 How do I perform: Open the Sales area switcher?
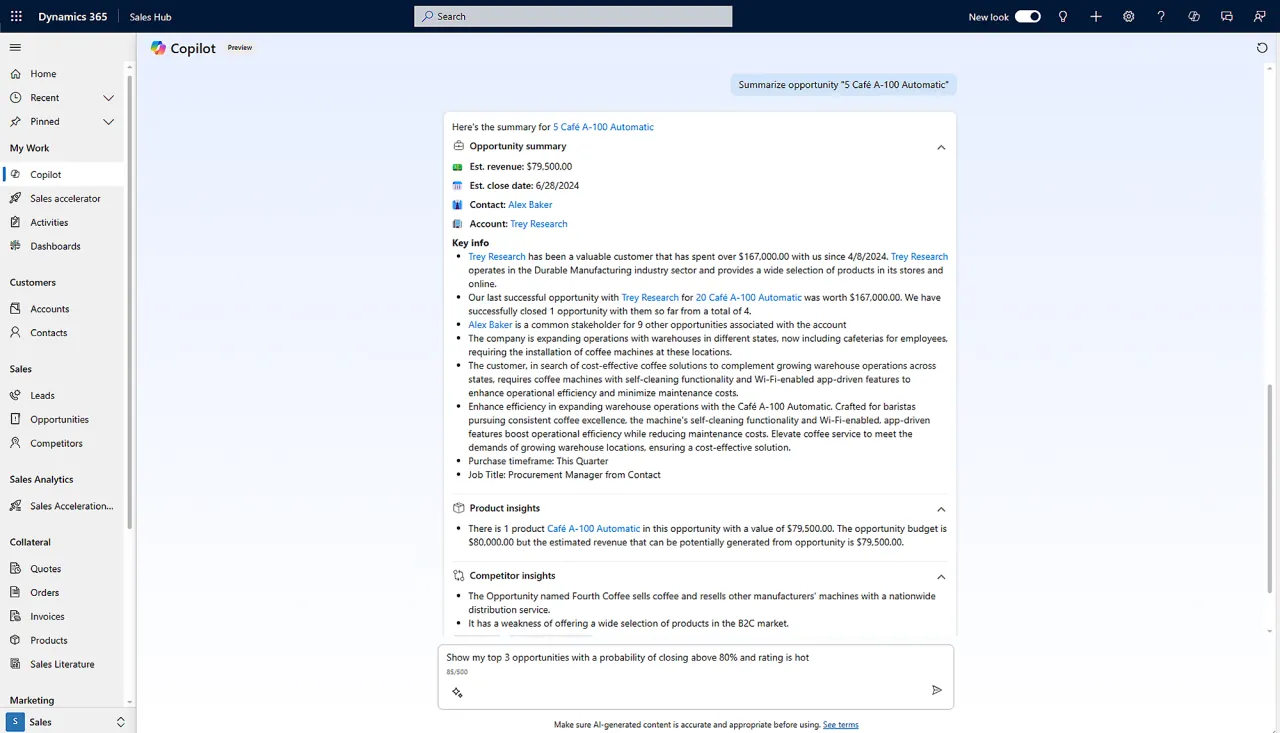67,722
